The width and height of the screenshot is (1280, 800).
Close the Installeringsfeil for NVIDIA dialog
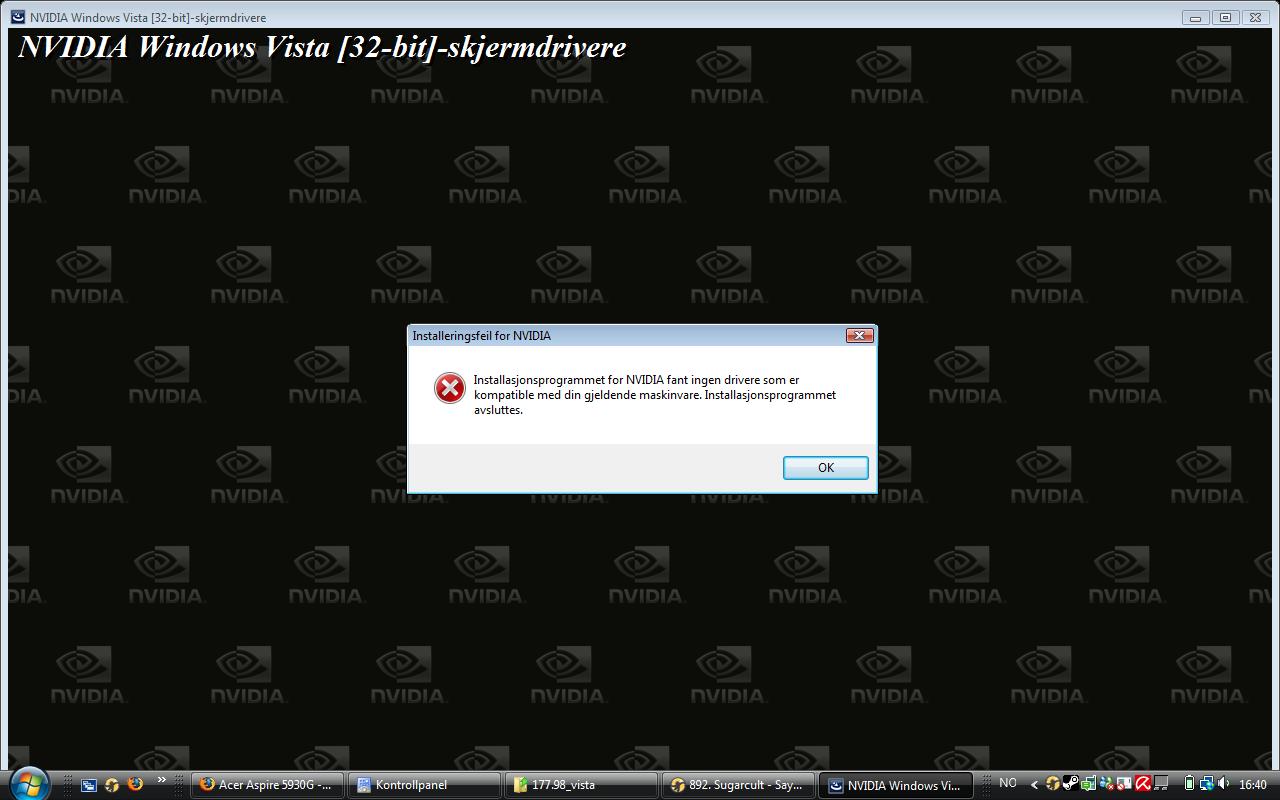point(860,335)
